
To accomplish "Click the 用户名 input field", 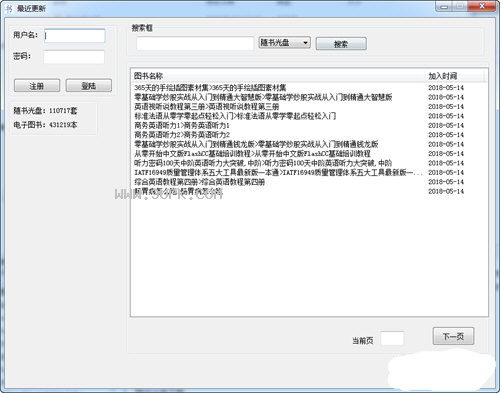I will [x=75, y=36].
